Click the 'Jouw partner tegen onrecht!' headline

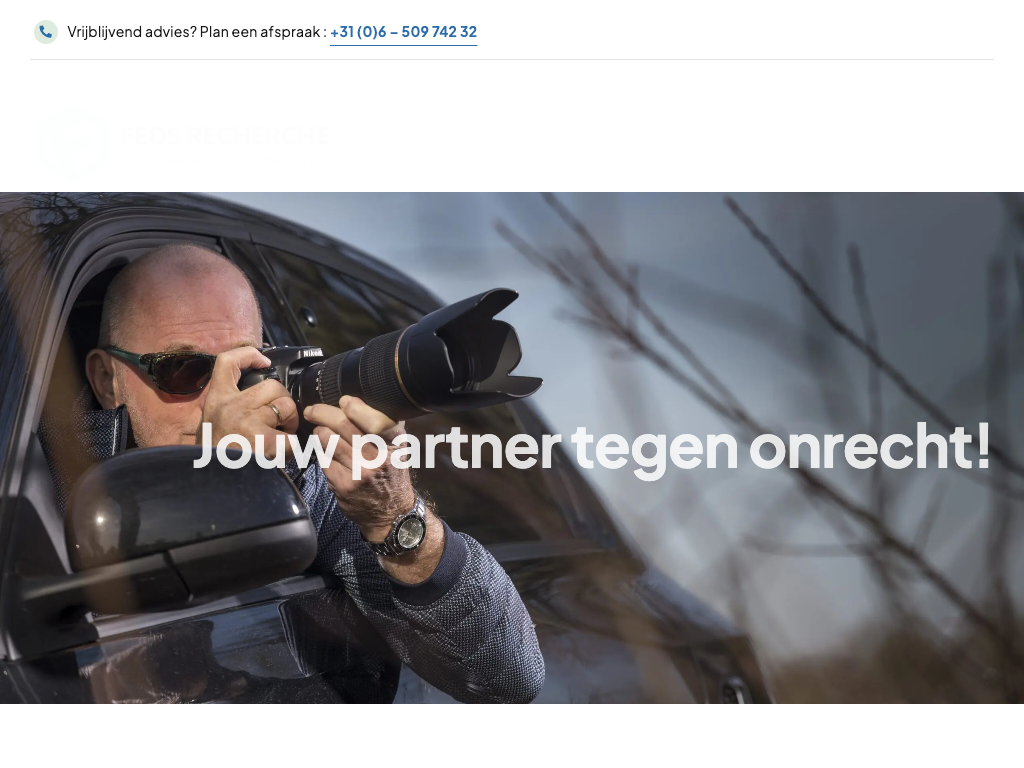coord(592,448)
